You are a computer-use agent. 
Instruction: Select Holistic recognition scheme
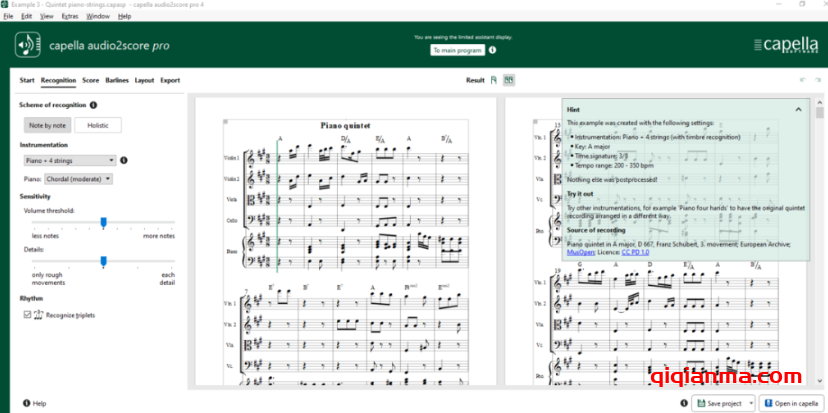(98, 125)
